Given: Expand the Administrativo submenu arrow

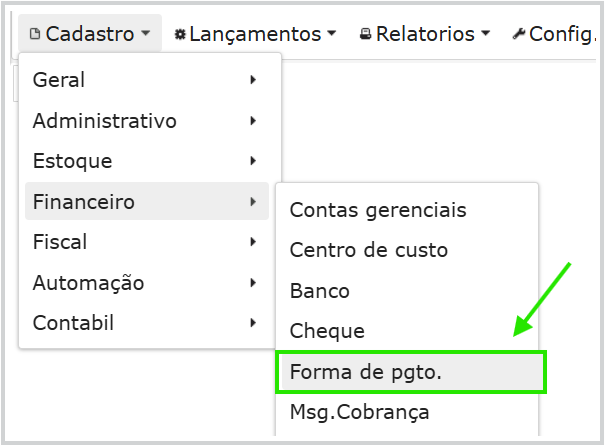Looking at the screenshot, I should [x=254, y=121].
